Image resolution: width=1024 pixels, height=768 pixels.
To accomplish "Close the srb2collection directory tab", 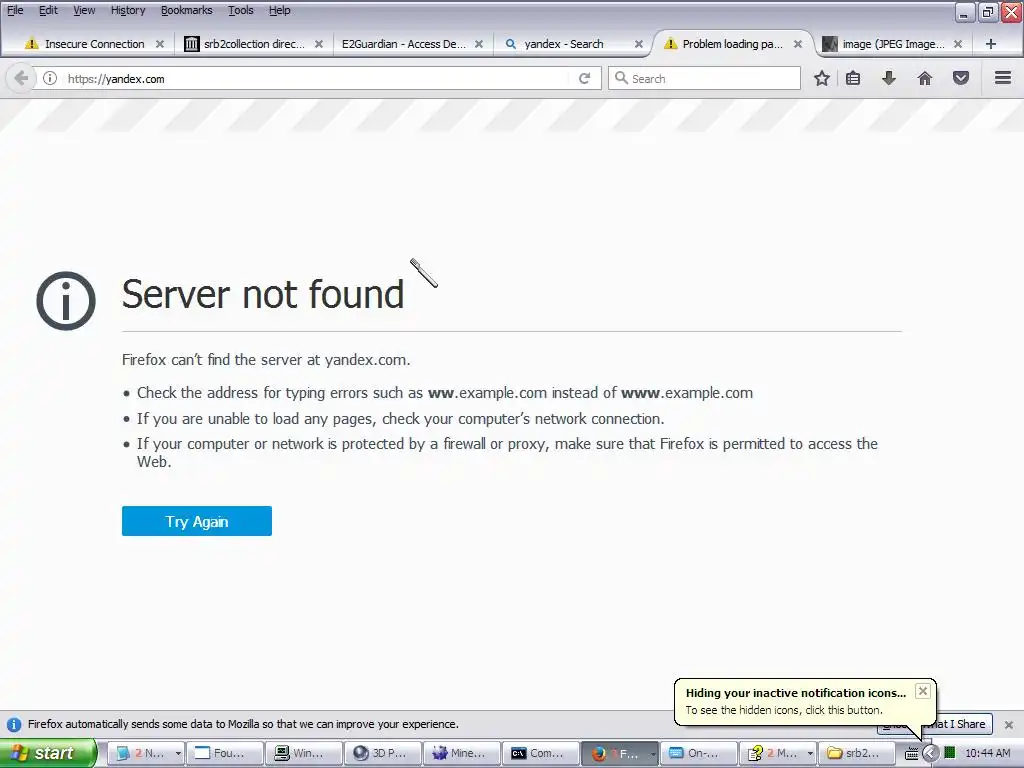I will [x=319, y=44].
